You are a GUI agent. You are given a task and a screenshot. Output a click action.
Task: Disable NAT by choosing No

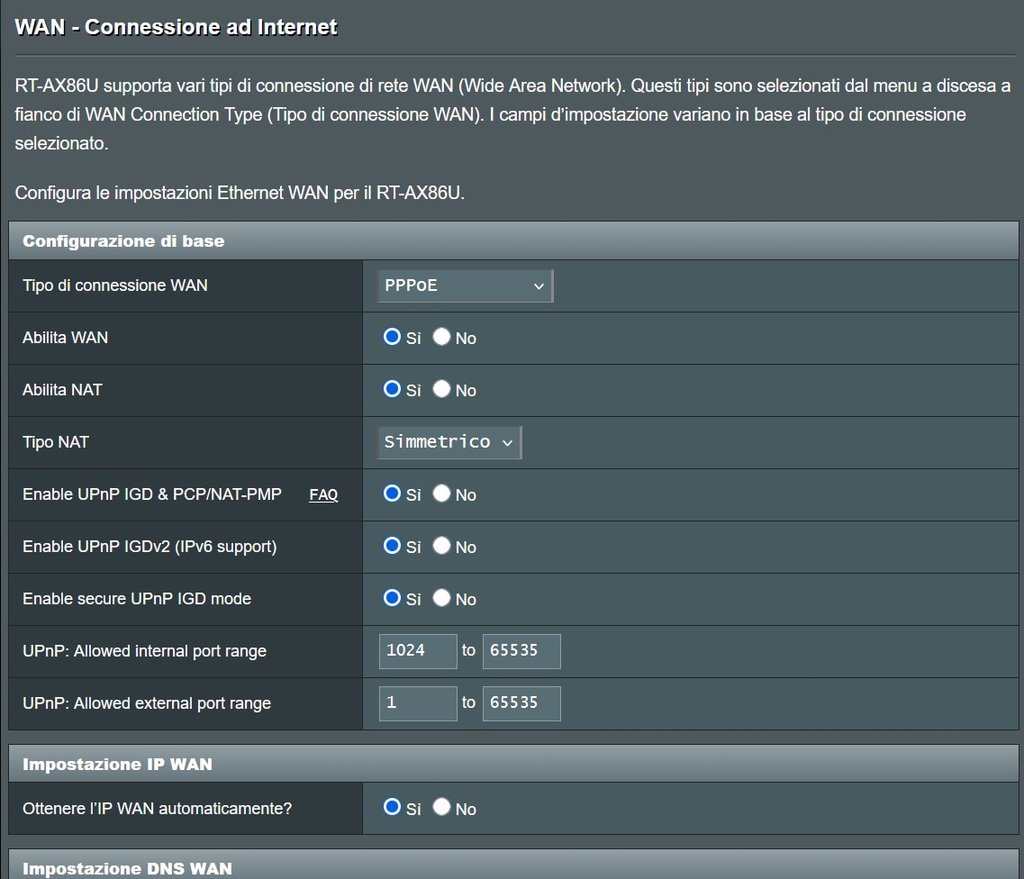click(442, 389)
